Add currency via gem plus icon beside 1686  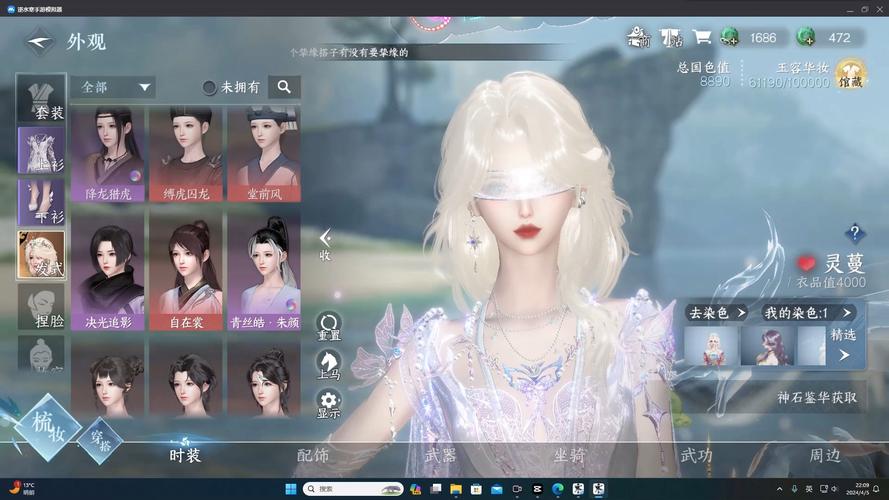pos(730,37)
